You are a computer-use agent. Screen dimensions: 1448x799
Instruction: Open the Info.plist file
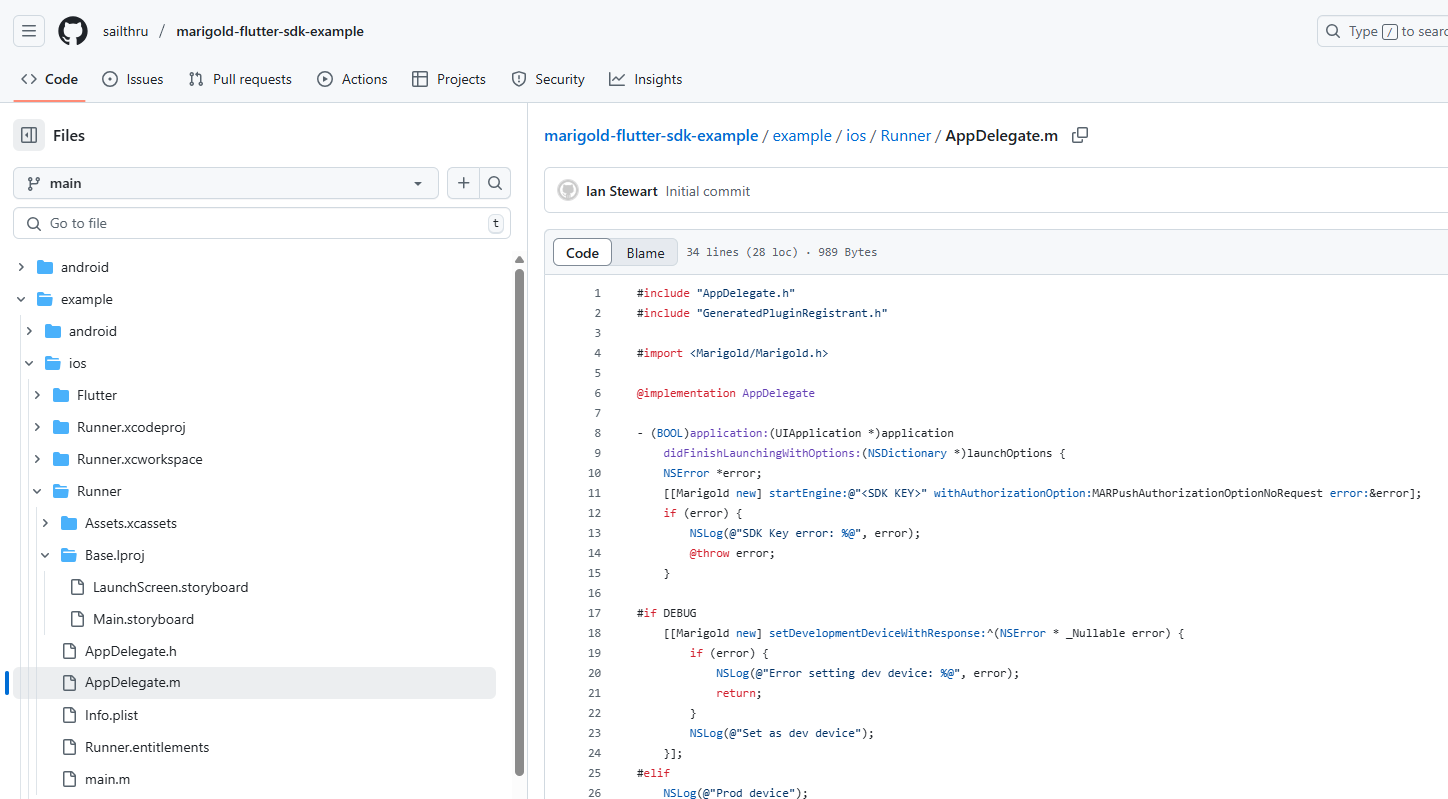tap(111, 715)
